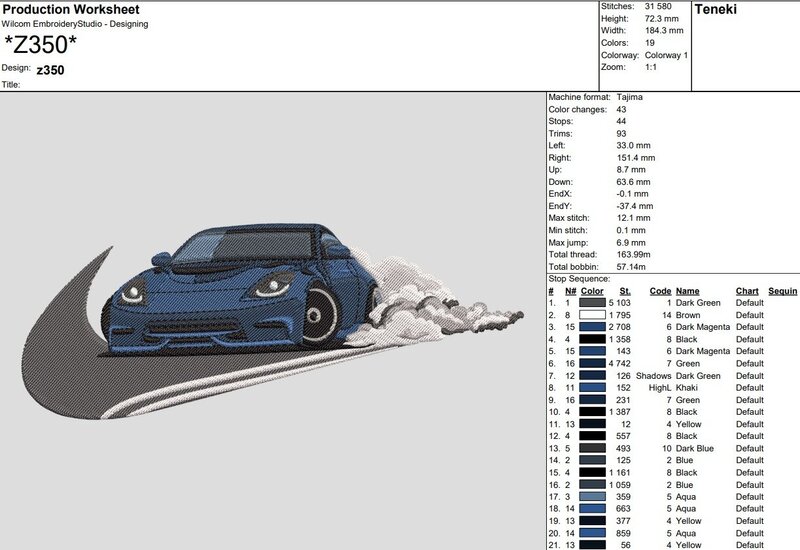Click the Sequin column header
Viewport: 800px width, 550px height.
click(782, 290)
